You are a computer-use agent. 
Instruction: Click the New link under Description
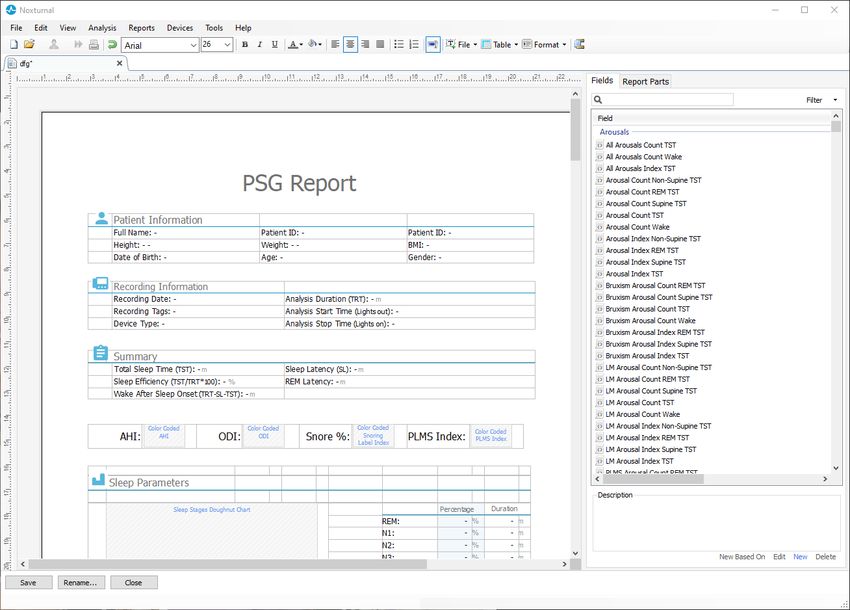point(800,557)
